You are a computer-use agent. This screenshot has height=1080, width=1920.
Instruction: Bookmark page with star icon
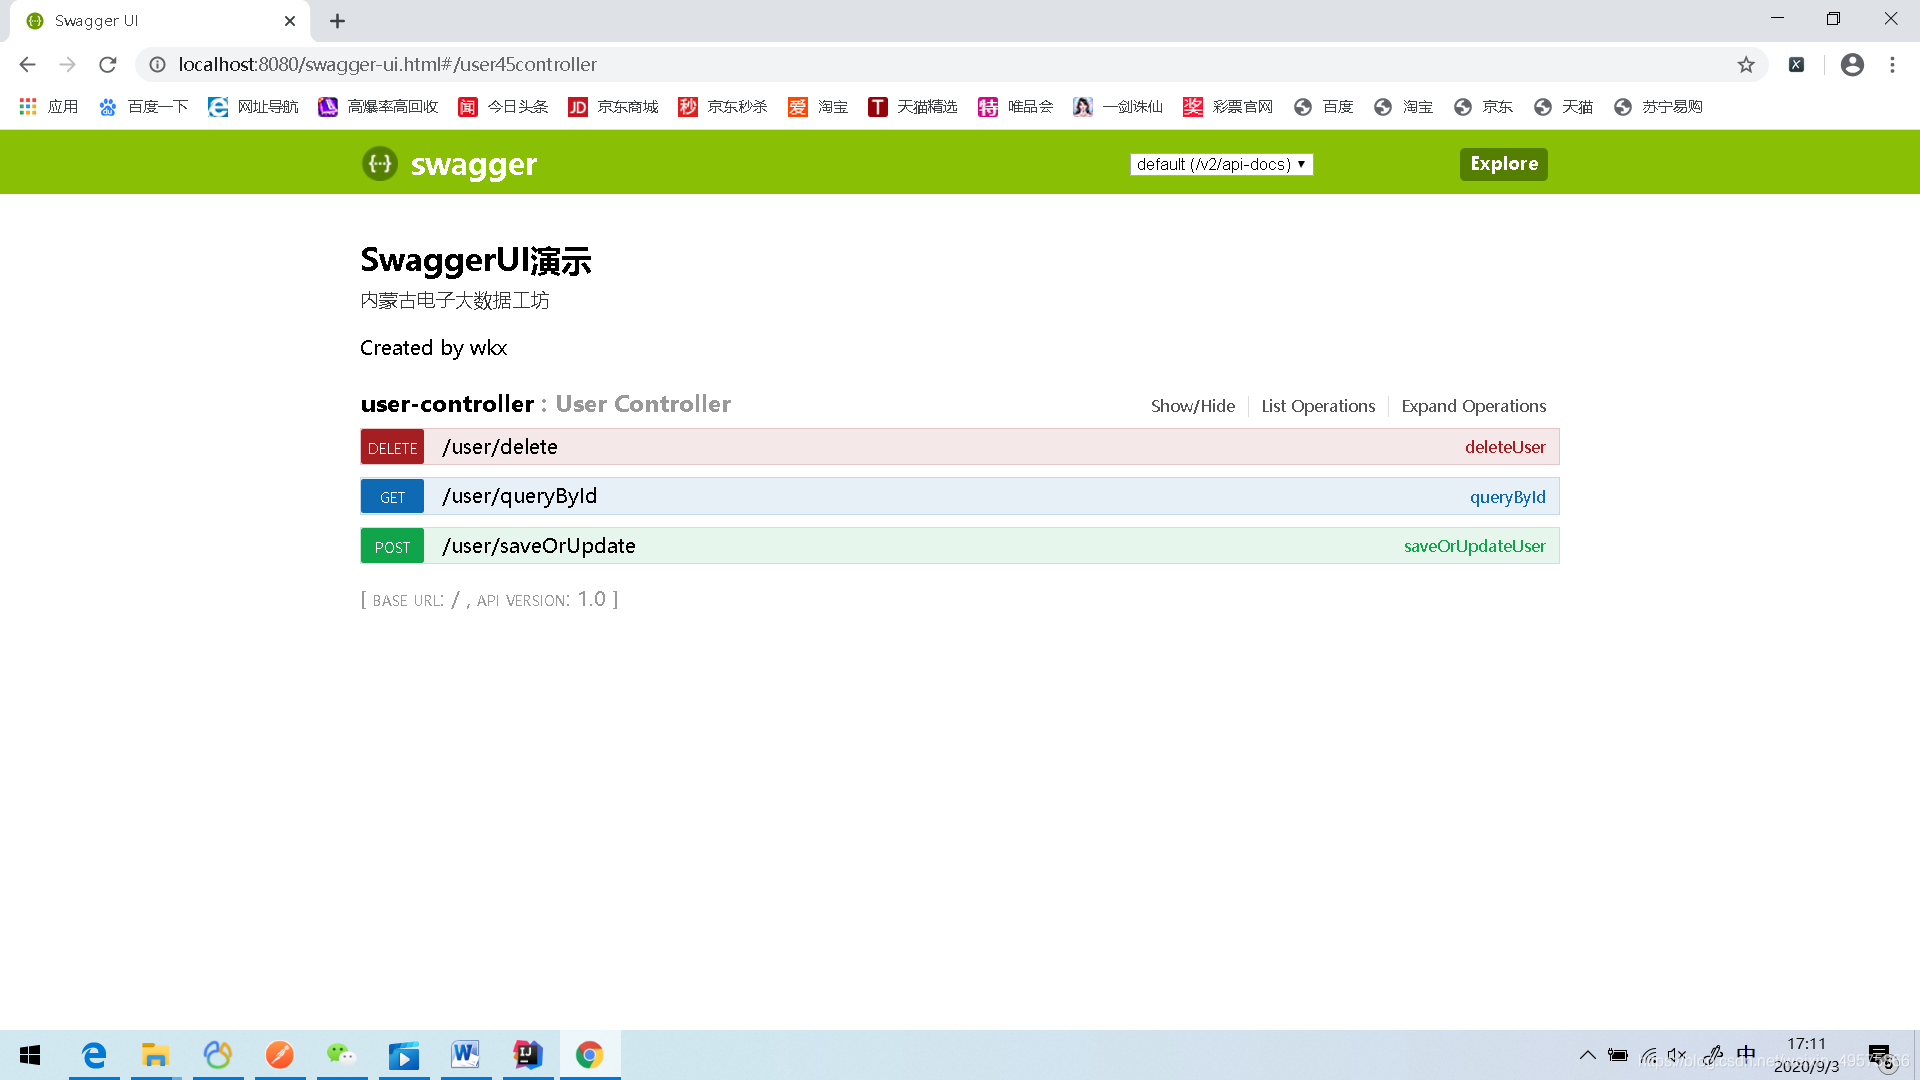(x=1746, y=65)
